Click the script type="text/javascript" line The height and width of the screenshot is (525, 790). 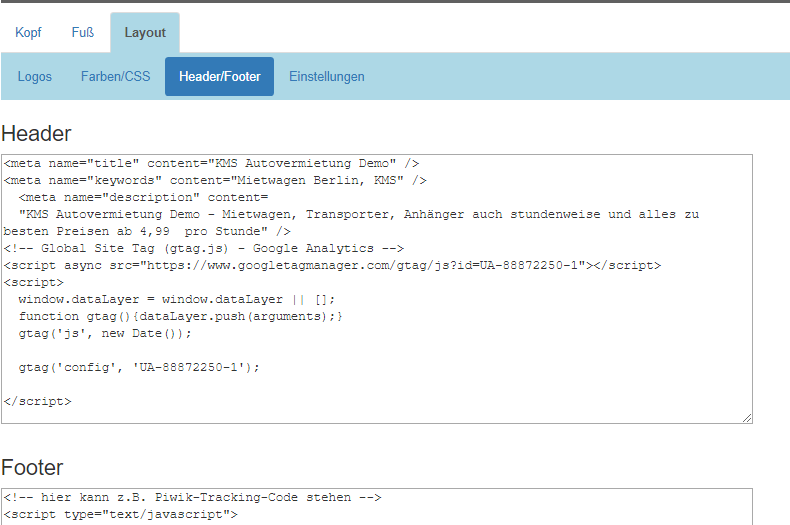121,514
